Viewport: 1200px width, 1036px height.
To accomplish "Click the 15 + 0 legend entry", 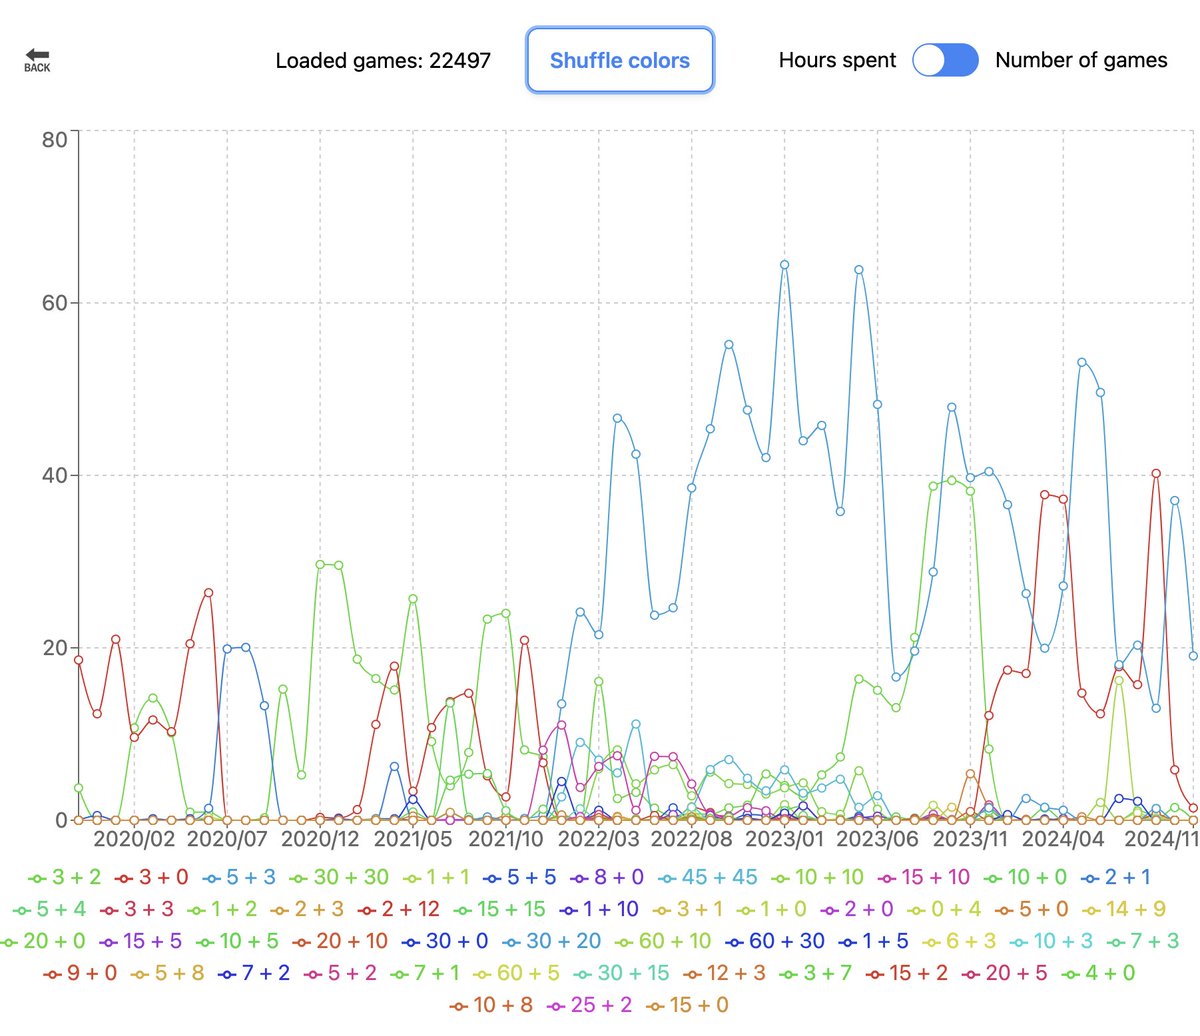I will (x=687, y=1004).
